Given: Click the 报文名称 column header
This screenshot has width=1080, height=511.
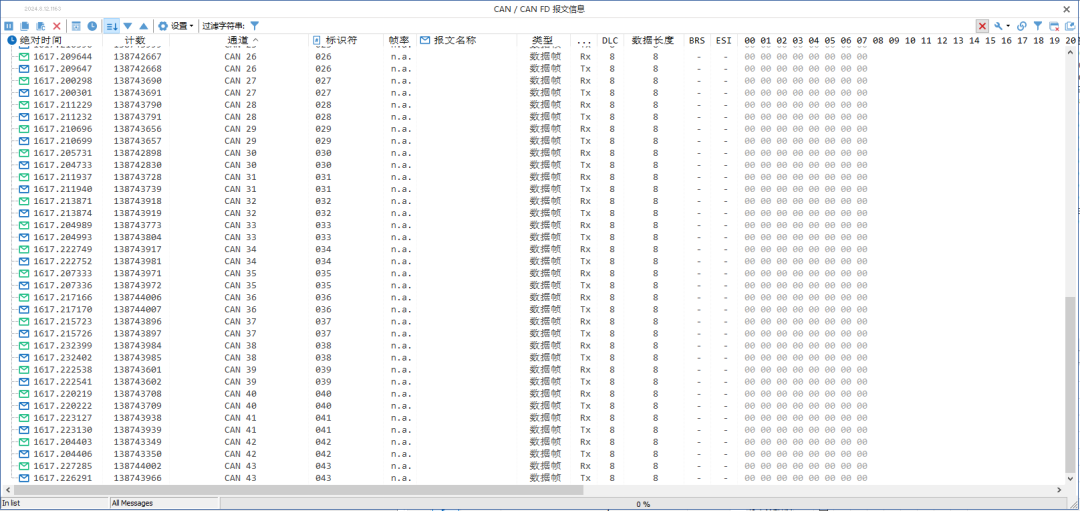Looking at the screenshot, I should pyautogui.click(x=455, y=41).
